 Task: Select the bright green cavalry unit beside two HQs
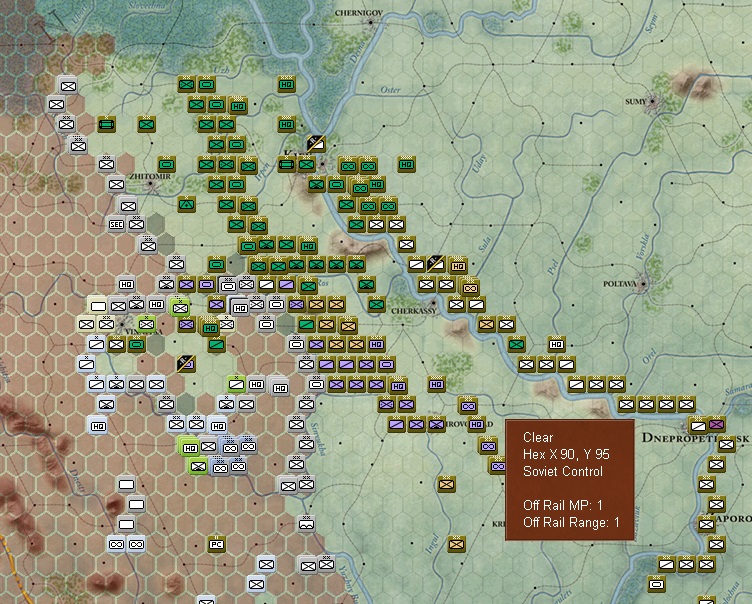click(236, 384)
